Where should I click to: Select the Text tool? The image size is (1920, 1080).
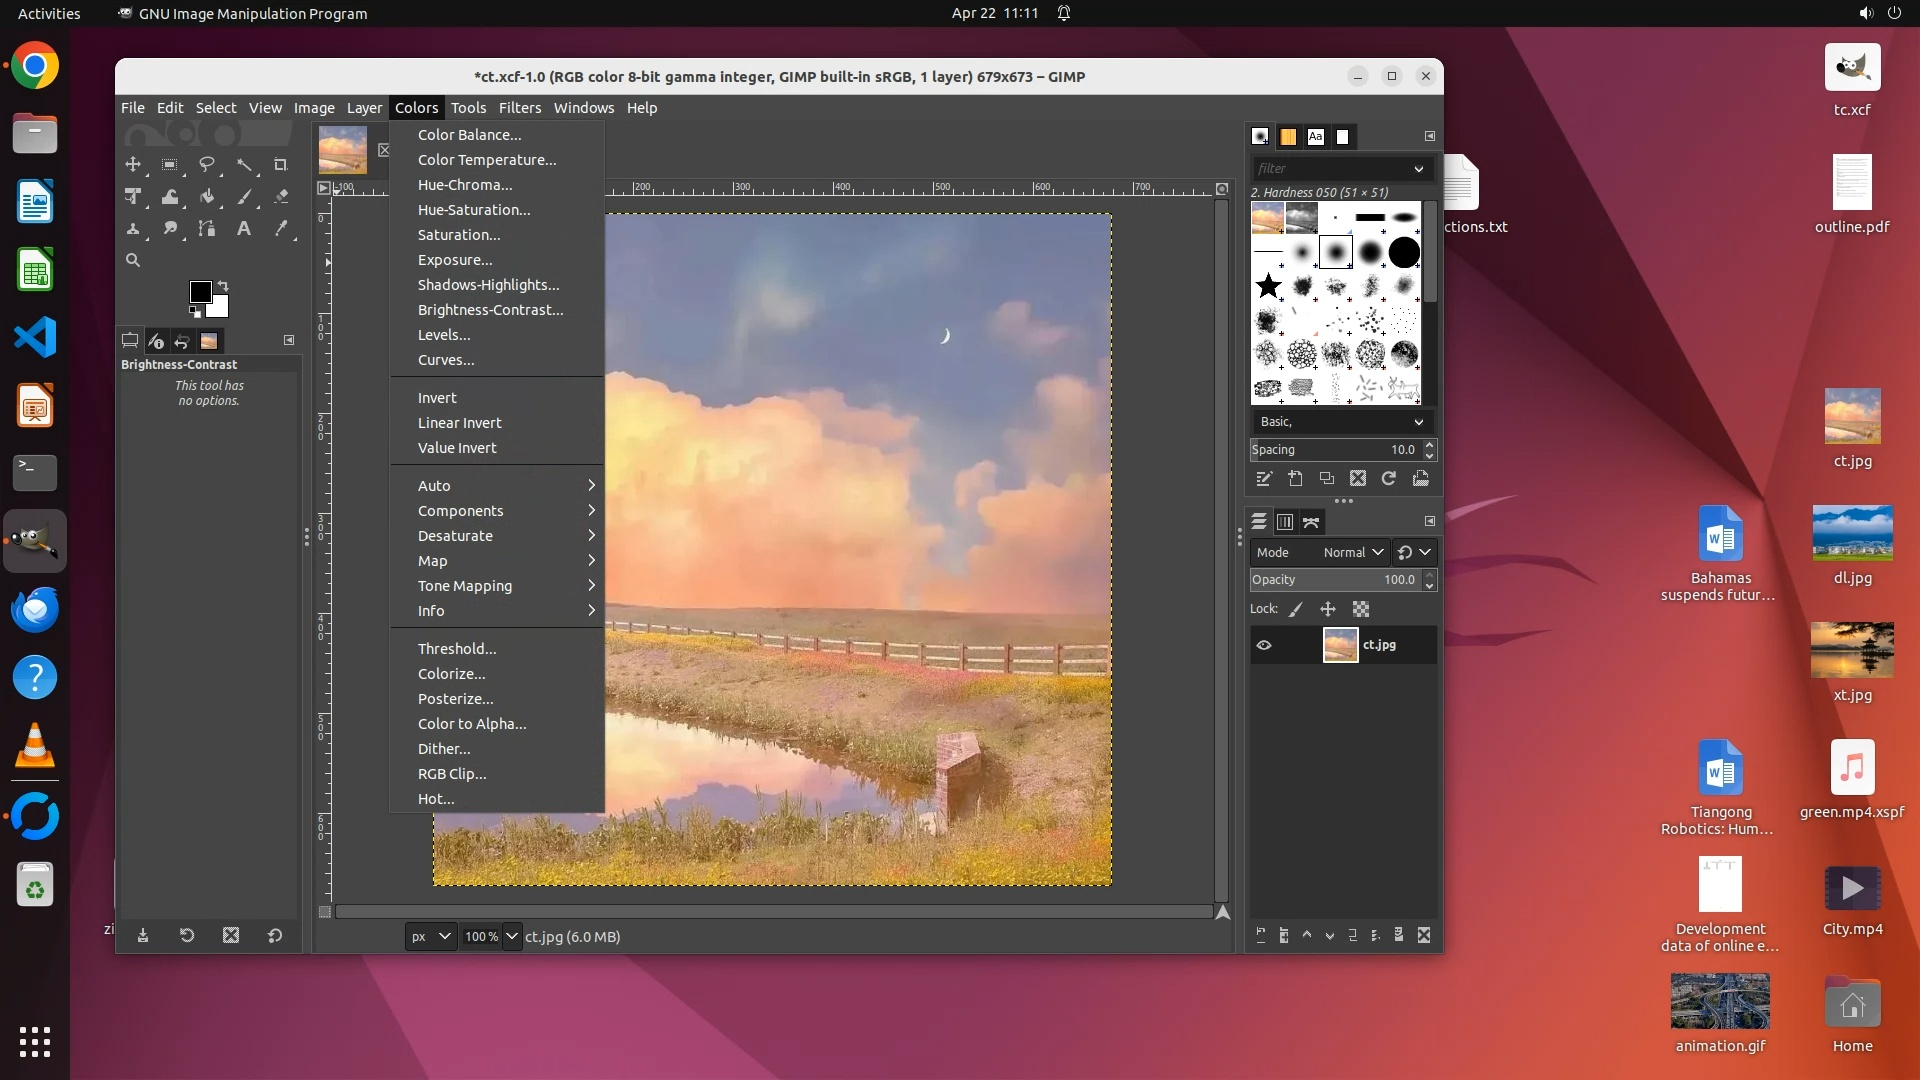[x=243, y=229]
